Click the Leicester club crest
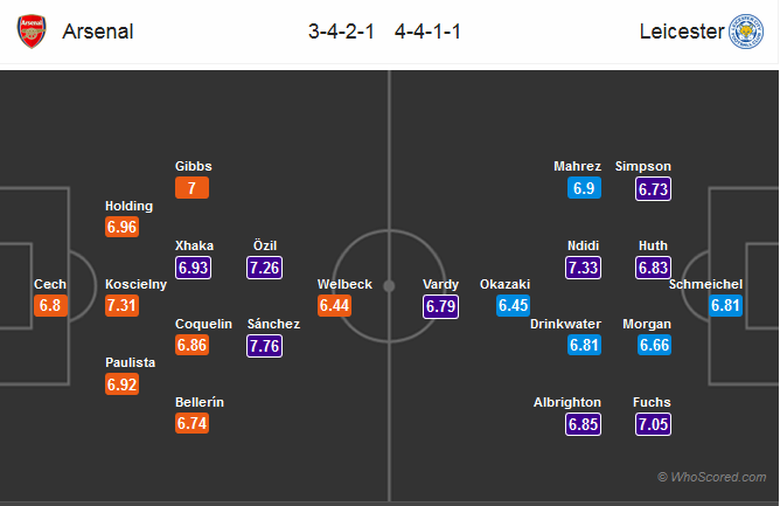 point(745,31)
